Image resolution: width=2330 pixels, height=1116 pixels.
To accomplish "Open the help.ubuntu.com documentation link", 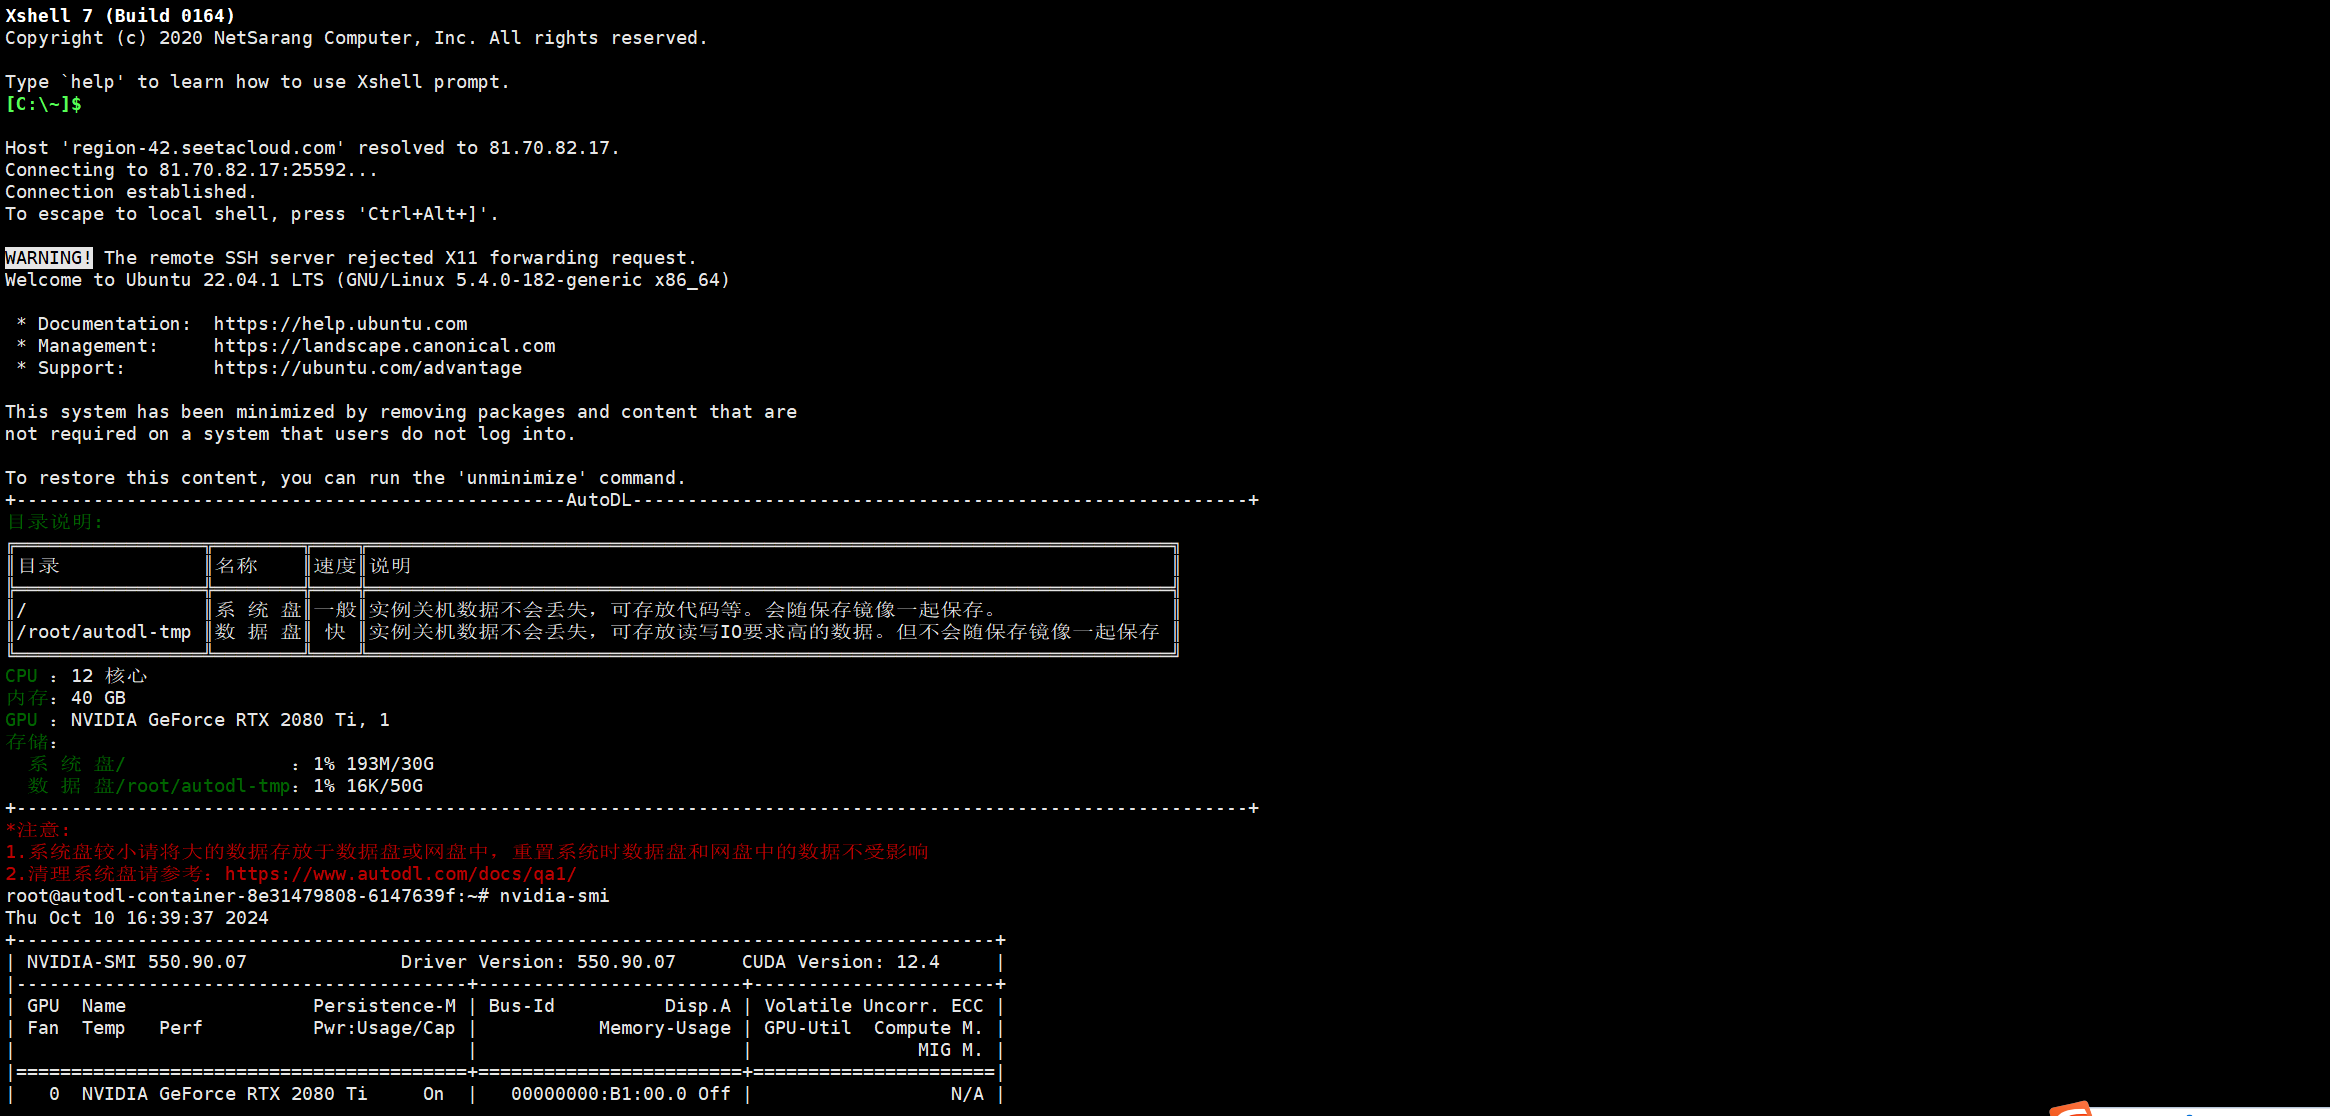I will (340, 324).
